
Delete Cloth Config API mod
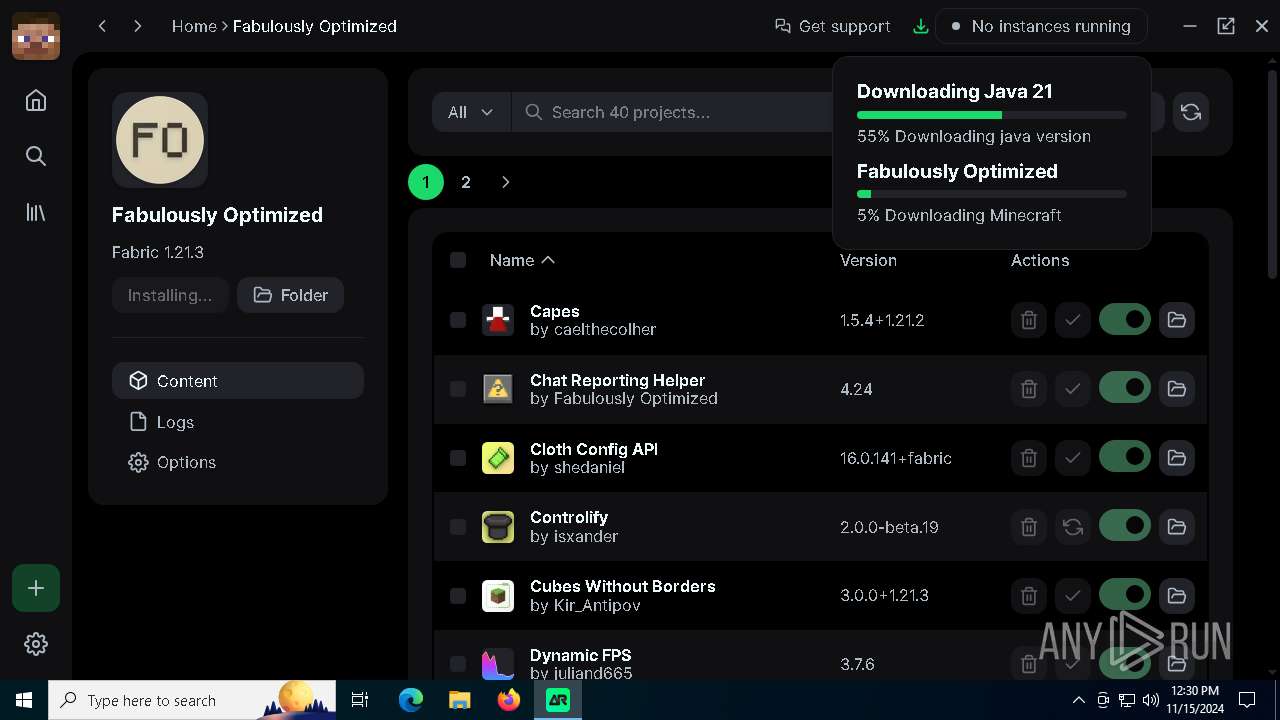[1029, 458]
